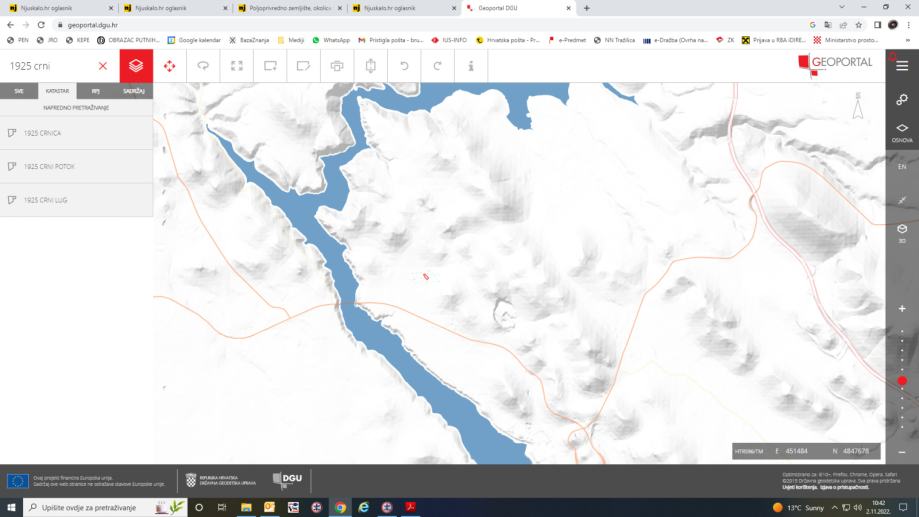Click the red zoom level slider handle
Viewport: 919px width, 517px height.
click(902, 381)
